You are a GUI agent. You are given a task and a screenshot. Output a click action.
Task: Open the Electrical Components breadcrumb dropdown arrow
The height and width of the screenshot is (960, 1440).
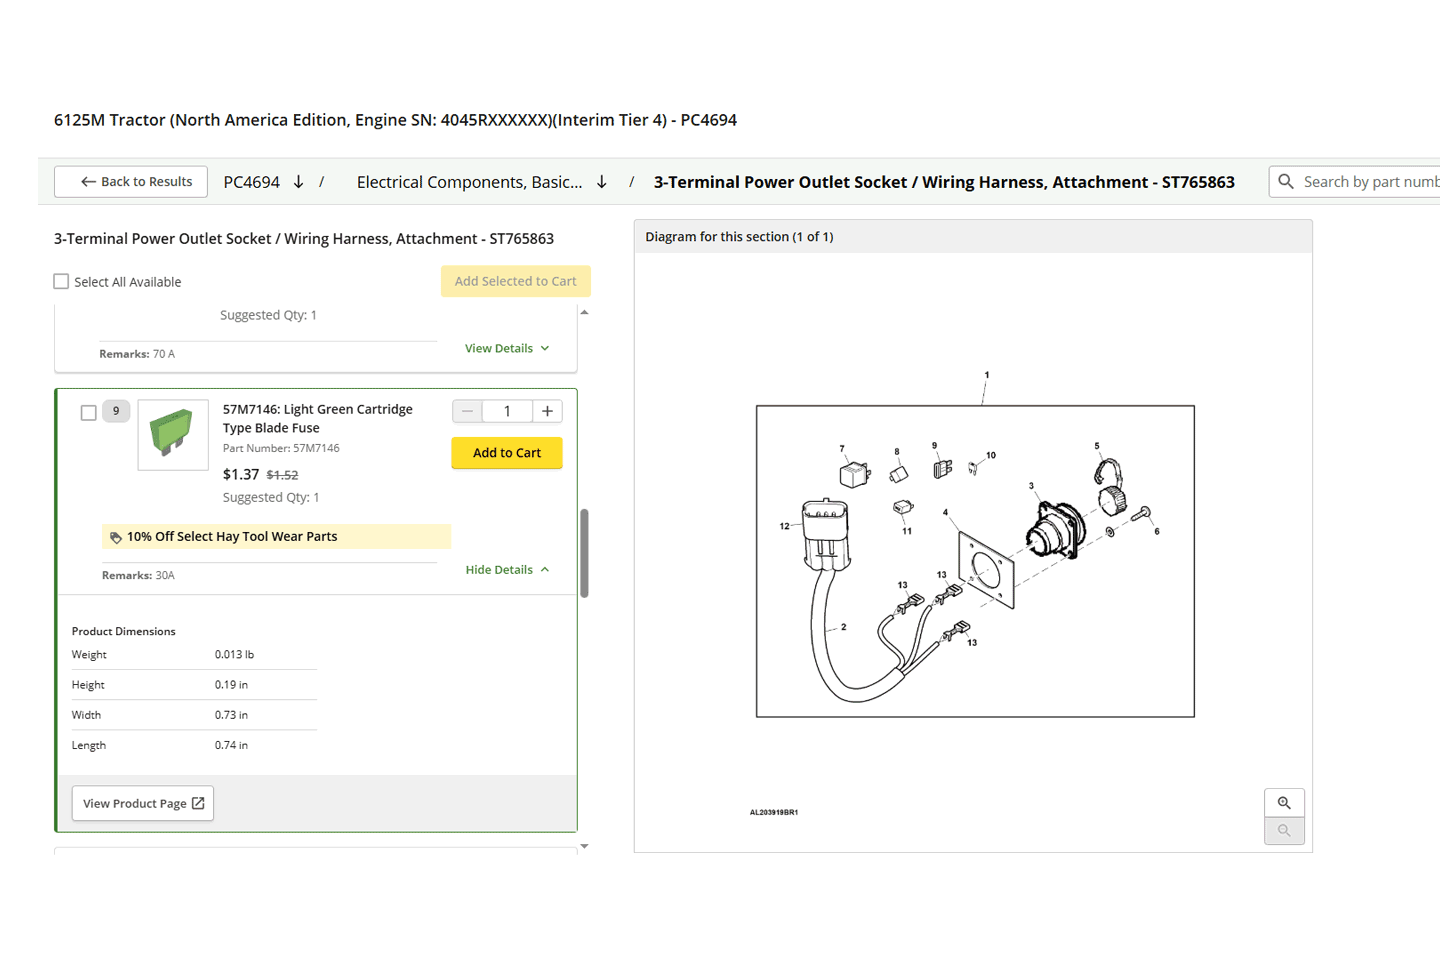(602, 182)
